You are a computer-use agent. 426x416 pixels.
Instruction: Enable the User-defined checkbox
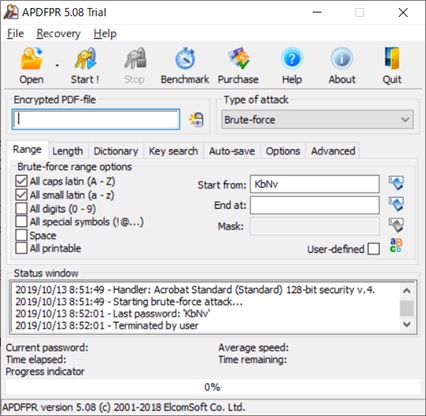374,249
